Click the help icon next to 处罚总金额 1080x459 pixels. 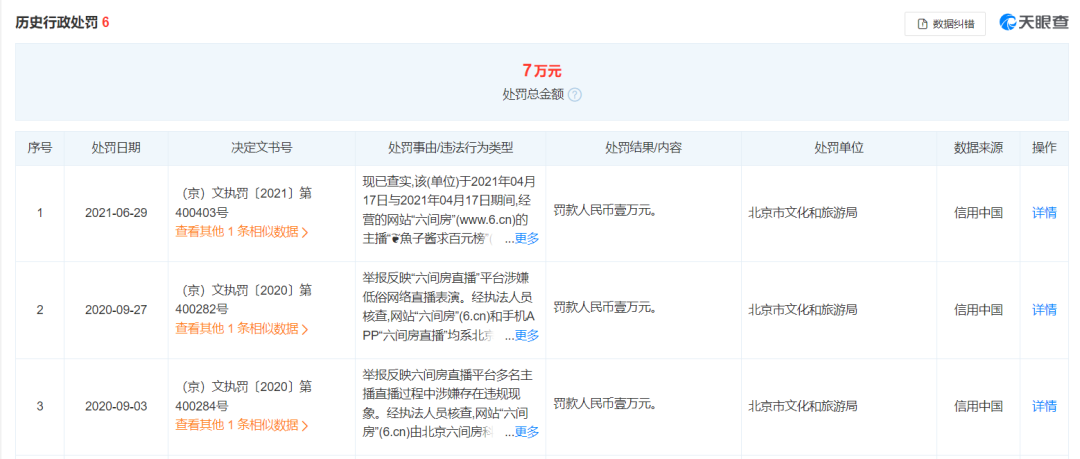(575, 95)
